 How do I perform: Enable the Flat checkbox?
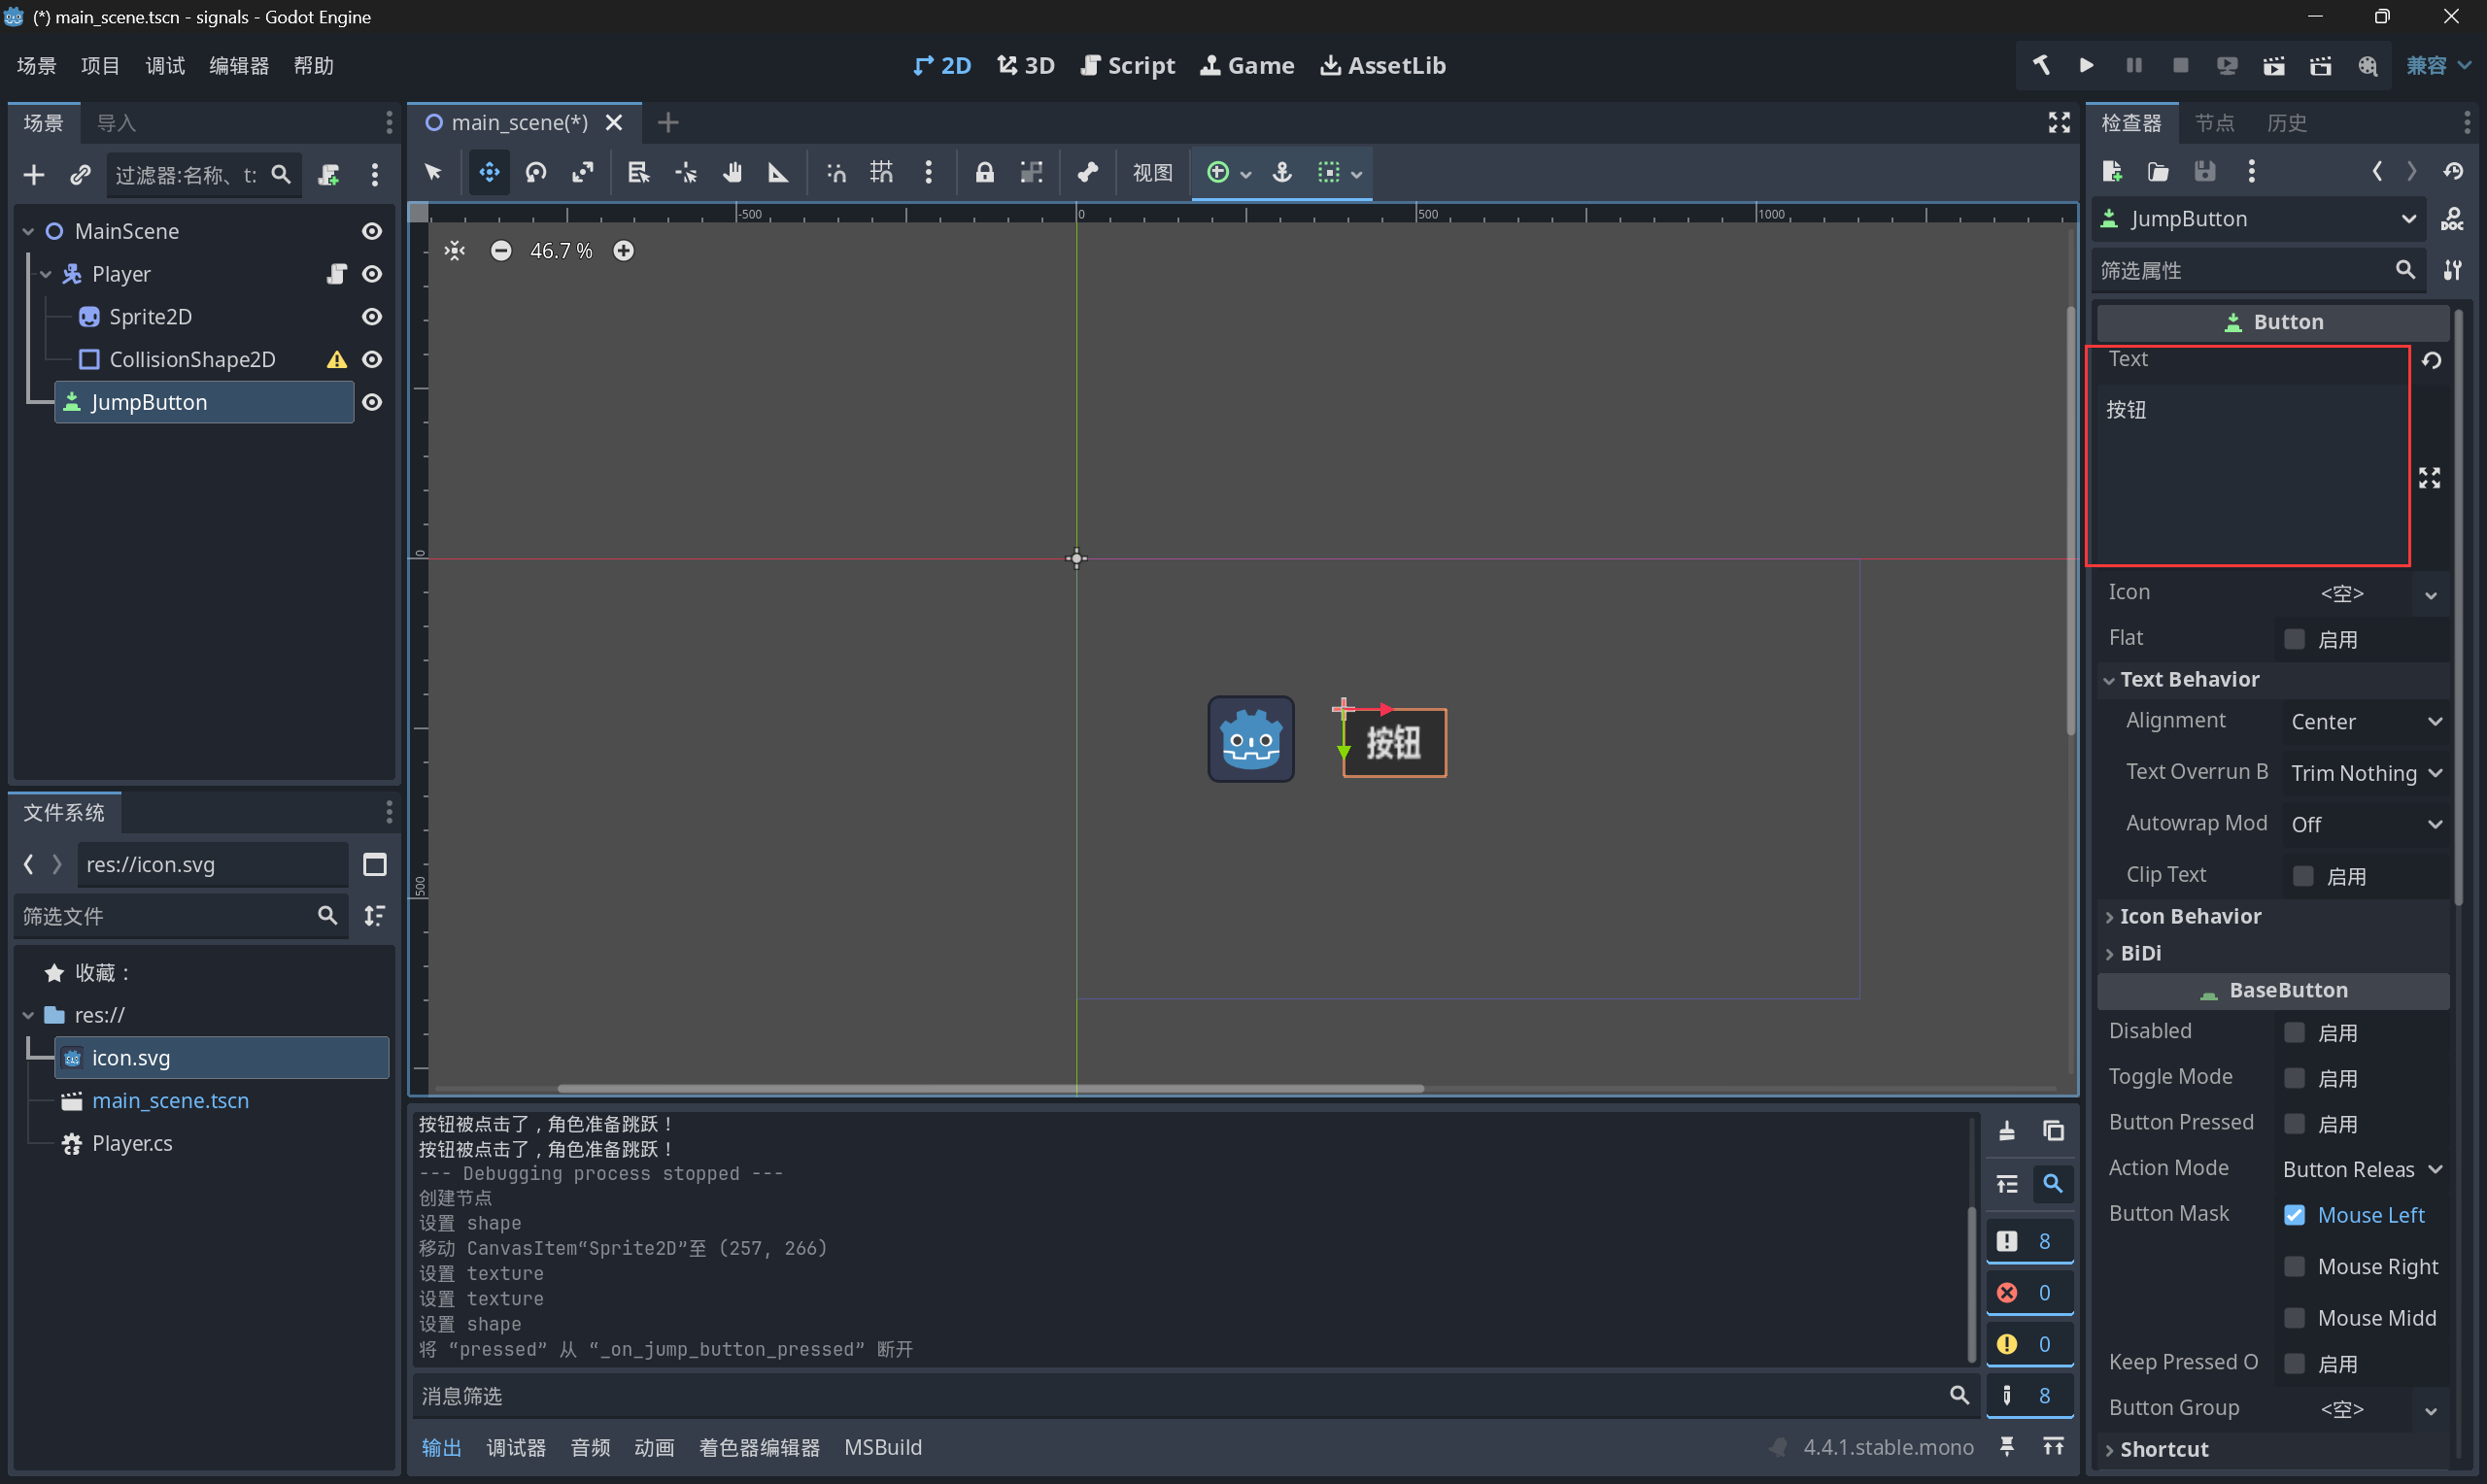(2294, 639)
